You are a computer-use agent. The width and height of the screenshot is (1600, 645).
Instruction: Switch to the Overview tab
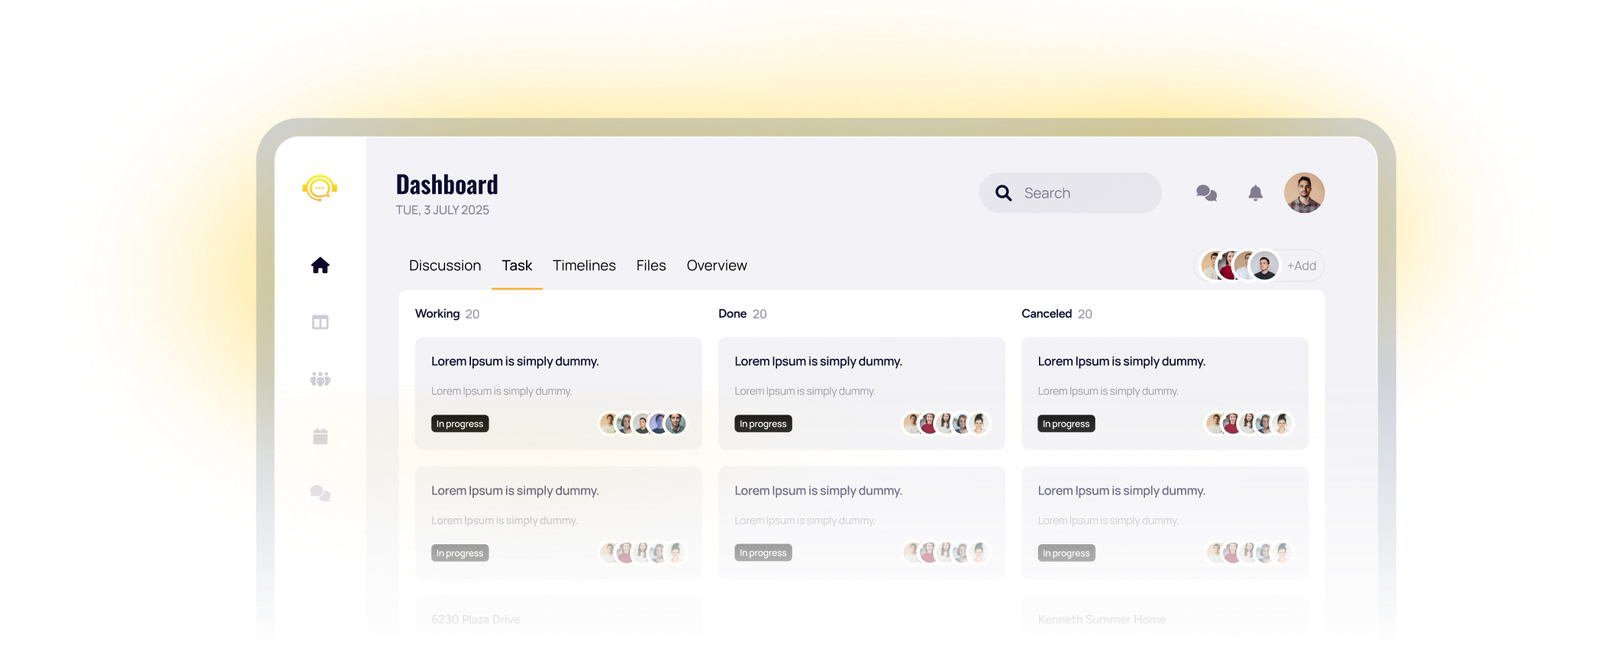716,266
